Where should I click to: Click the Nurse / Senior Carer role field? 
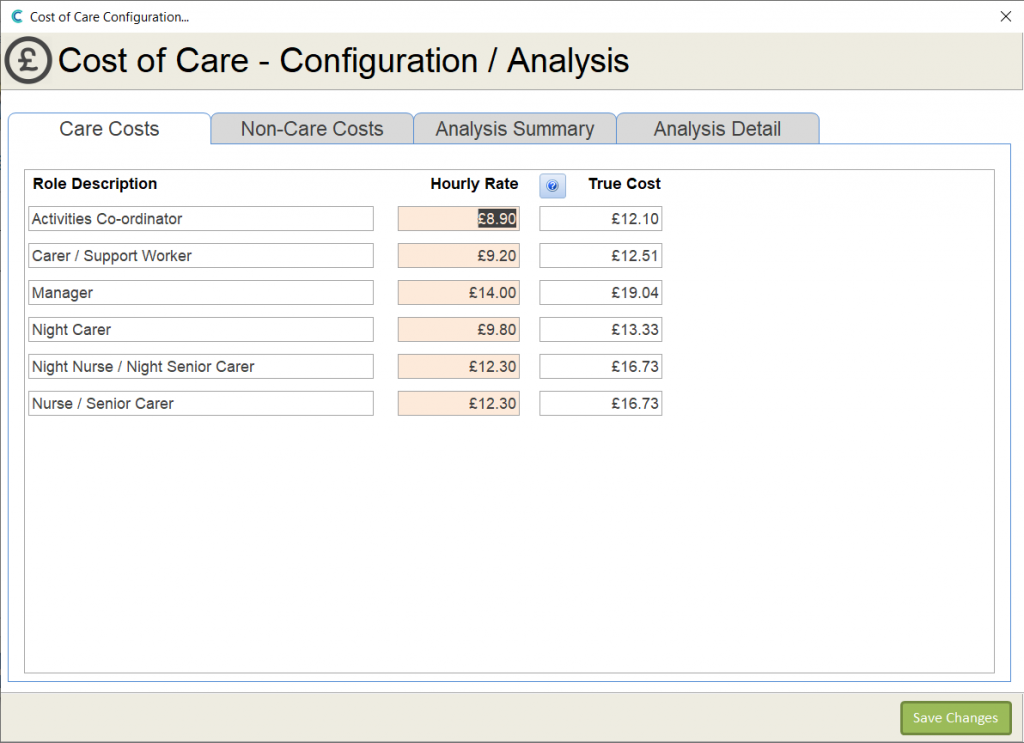[201, 404]
